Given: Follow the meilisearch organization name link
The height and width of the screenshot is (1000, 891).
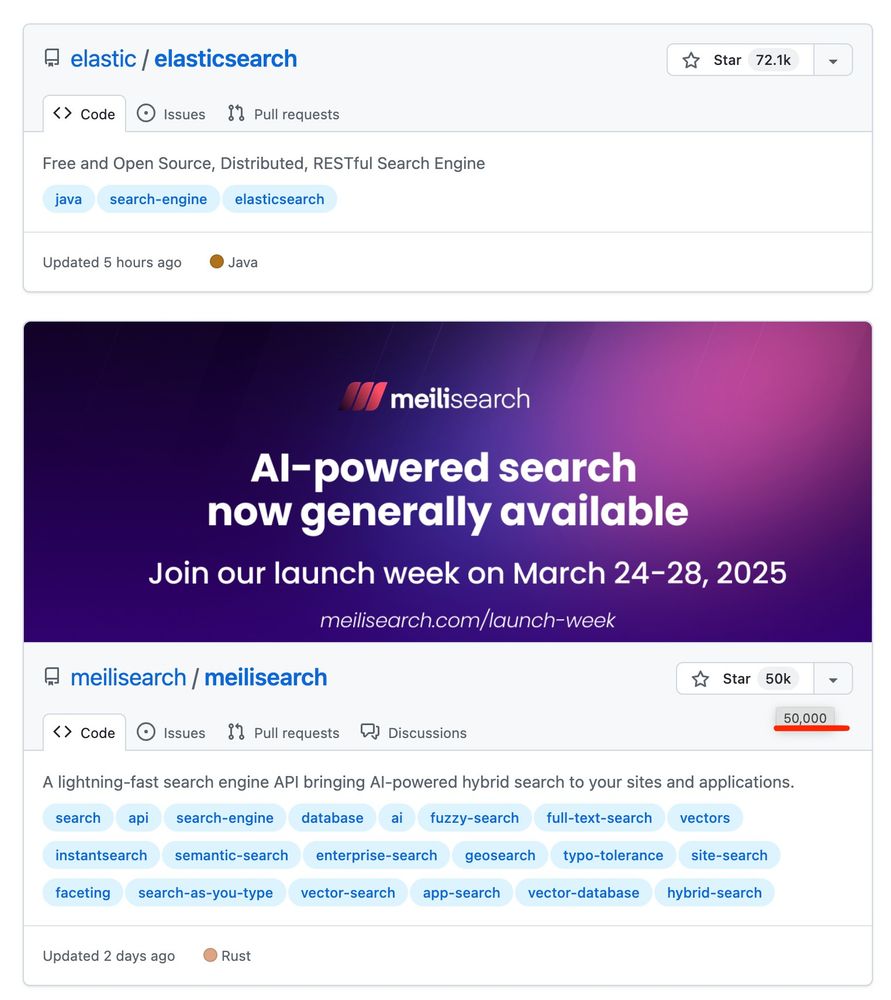Looking at the screenshot, I should pyautogui.click(x=128, y=677).
